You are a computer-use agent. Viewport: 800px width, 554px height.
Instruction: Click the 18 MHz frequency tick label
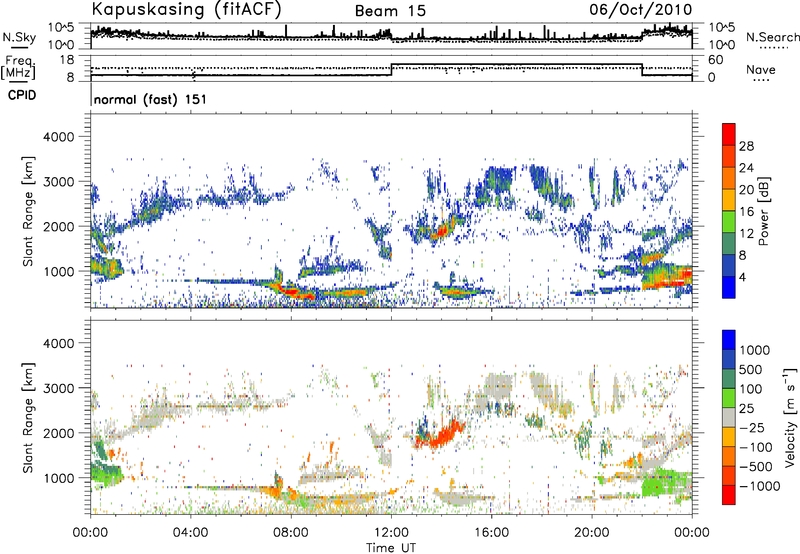(66, 60)
